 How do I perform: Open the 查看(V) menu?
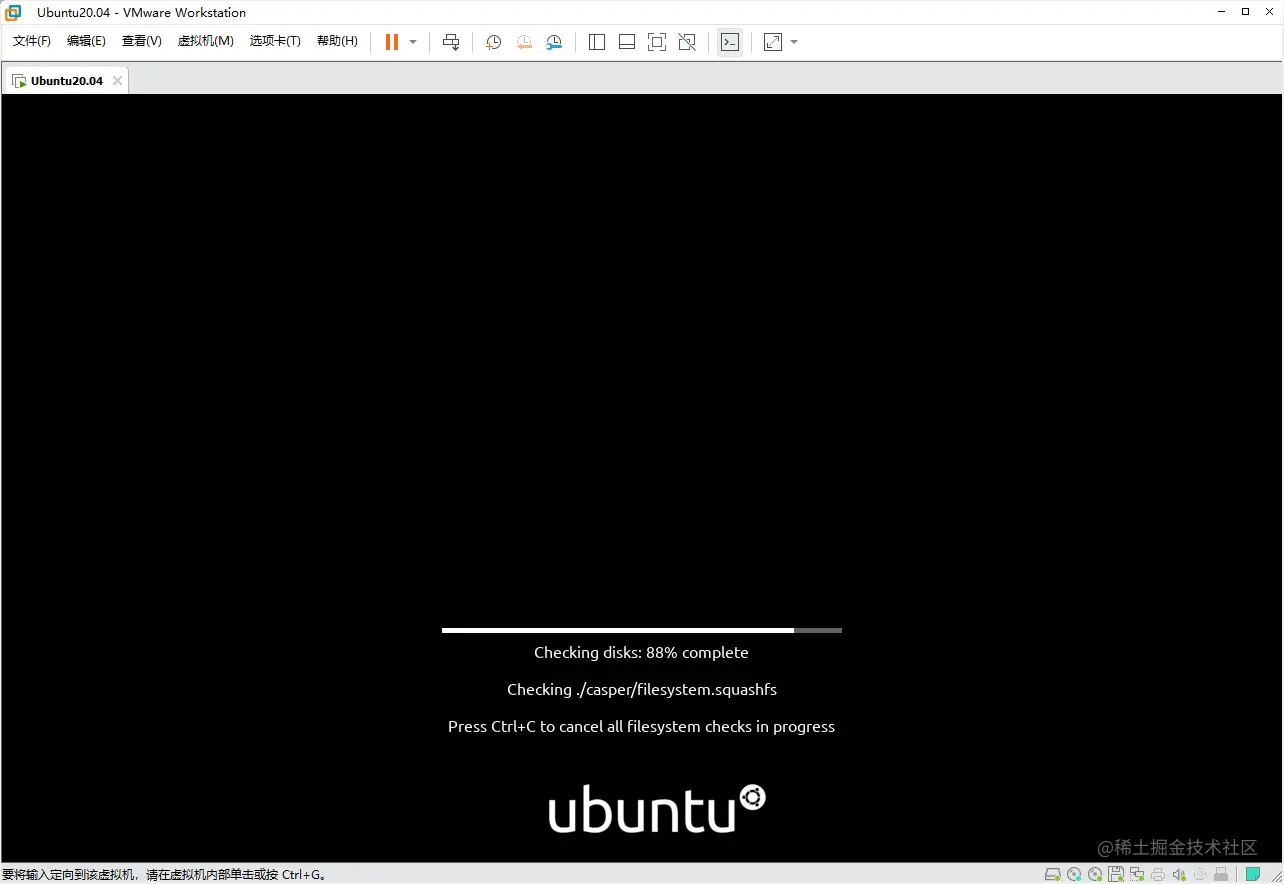pyautogui.click(x=142, y=41)
